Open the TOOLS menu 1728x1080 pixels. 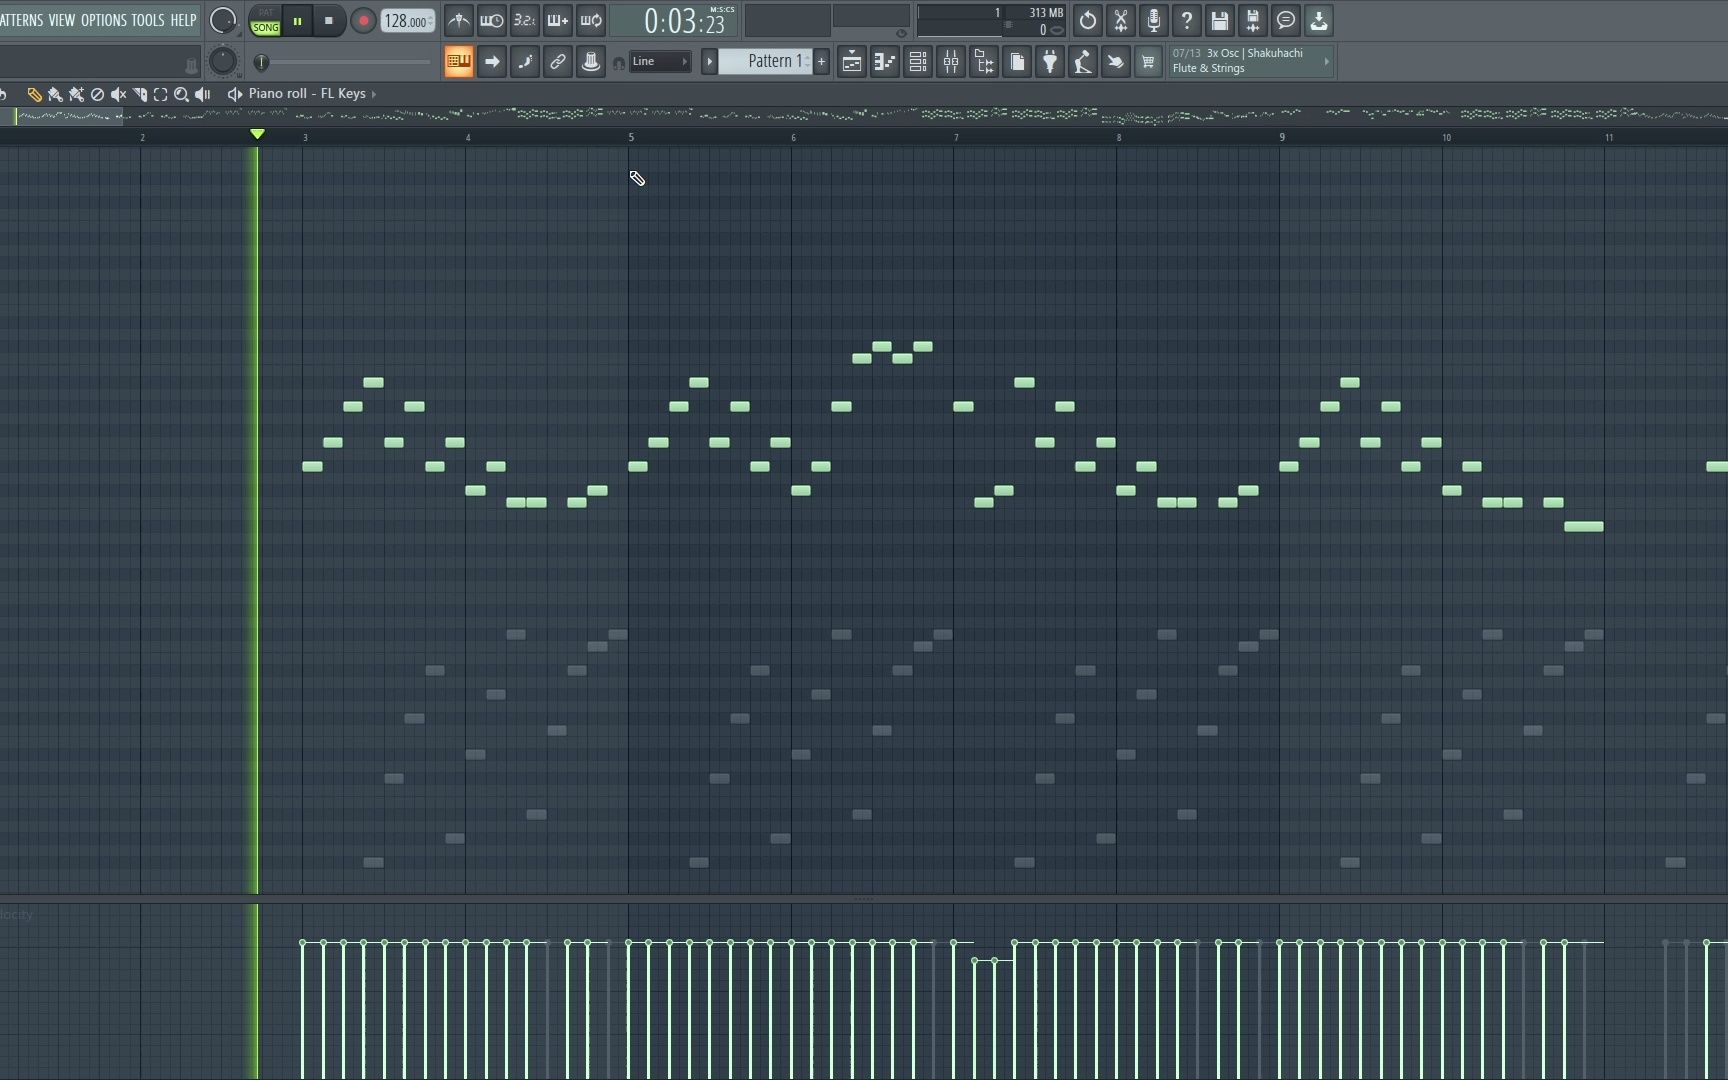[148, 20]
